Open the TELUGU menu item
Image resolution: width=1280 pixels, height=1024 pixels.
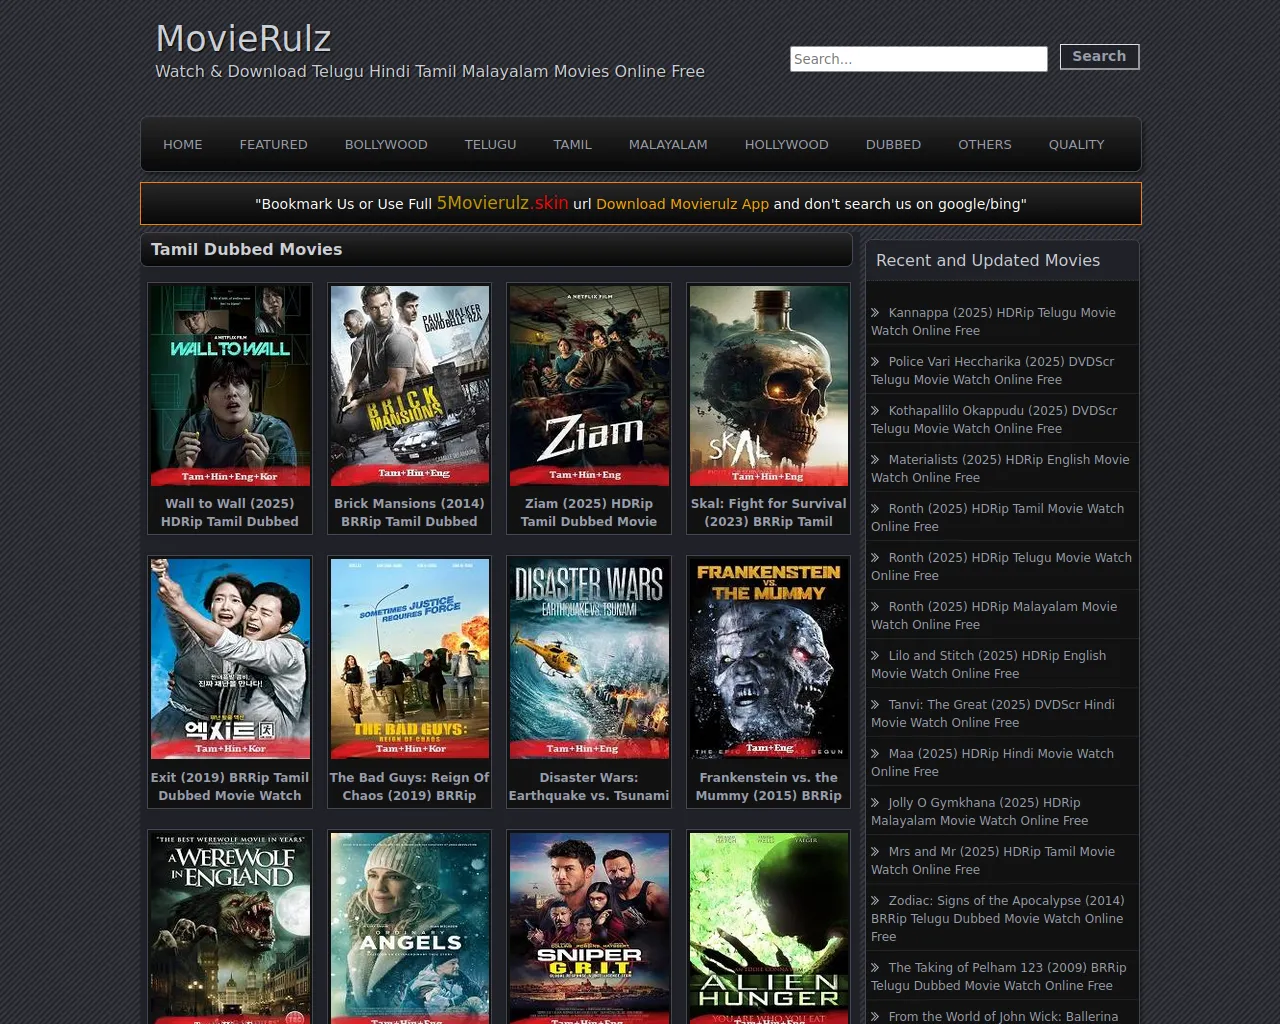coord(490,144)
